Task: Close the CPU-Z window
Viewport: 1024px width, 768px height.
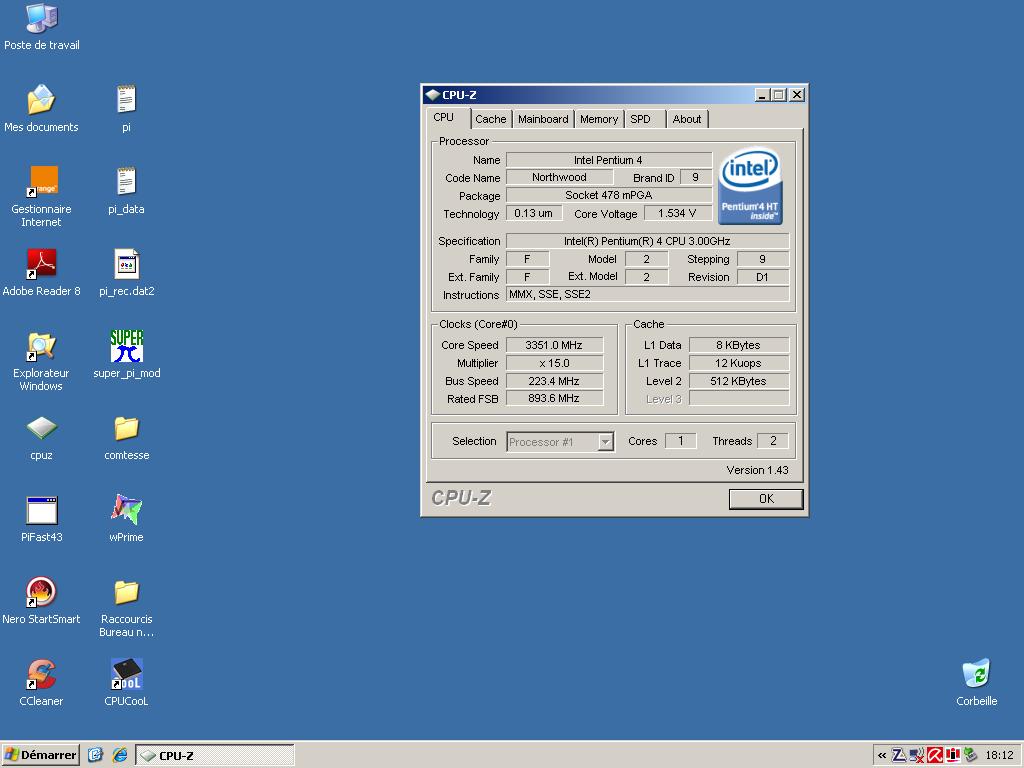Action: [797, 95]
